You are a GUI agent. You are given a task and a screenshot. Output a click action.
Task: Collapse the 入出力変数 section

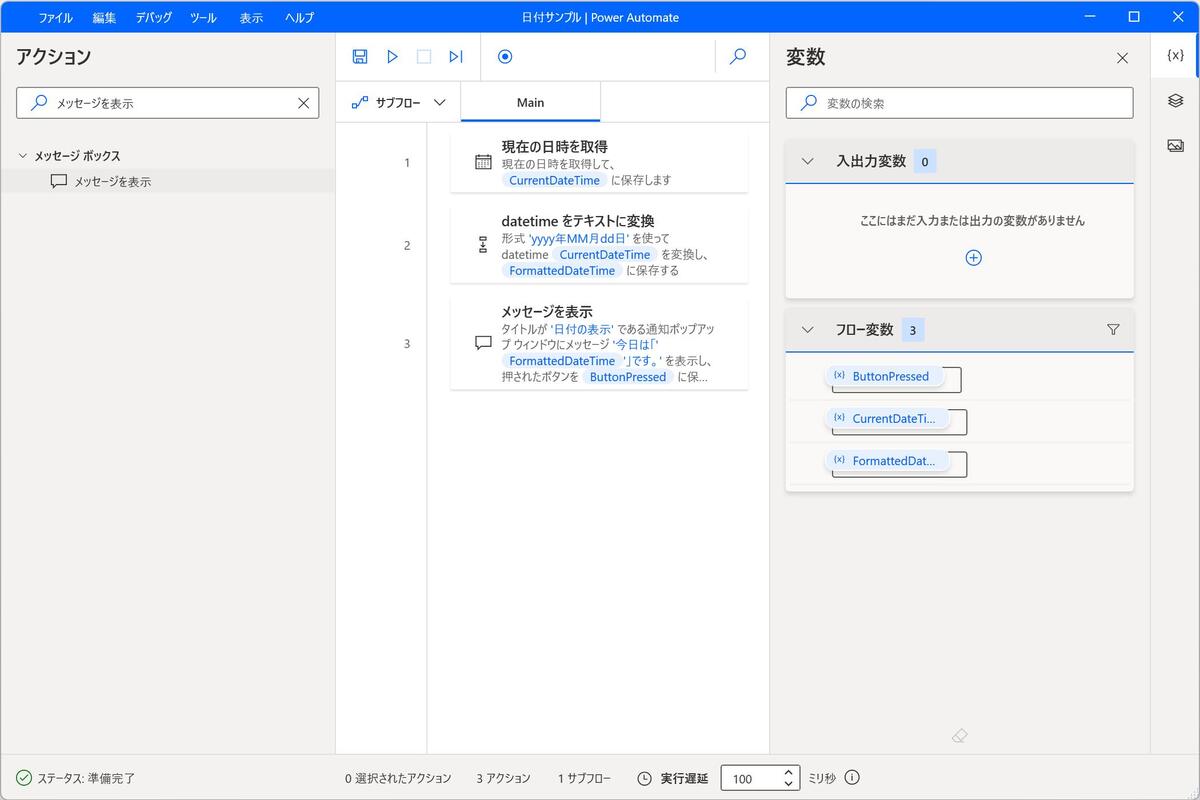pyautogui.click(x=808, y=161)
